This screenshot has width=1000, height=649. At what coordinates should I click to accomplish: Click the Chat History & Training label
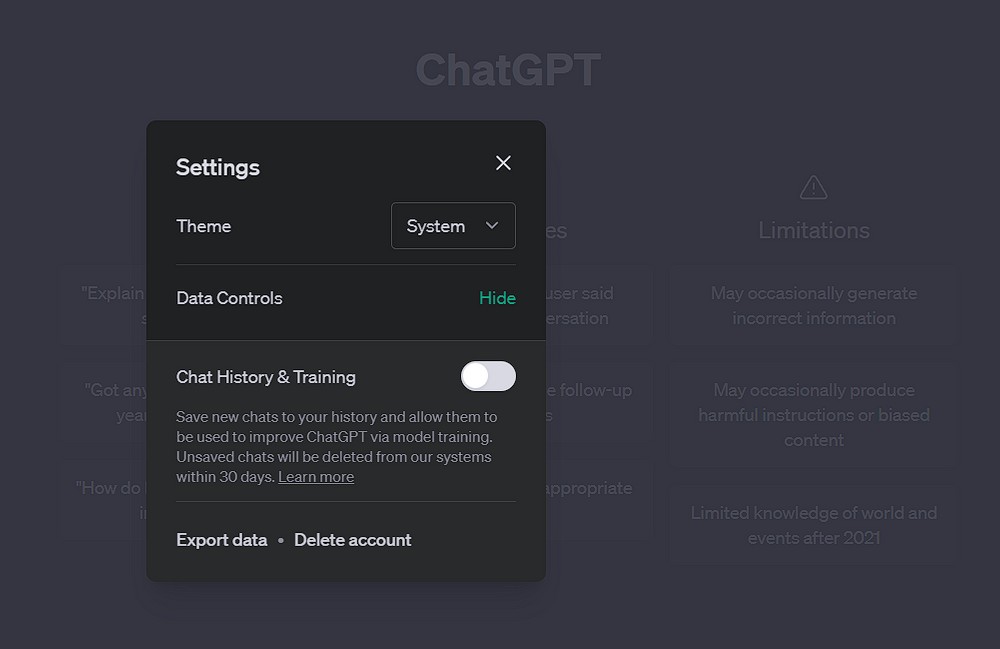click(266, 377)
